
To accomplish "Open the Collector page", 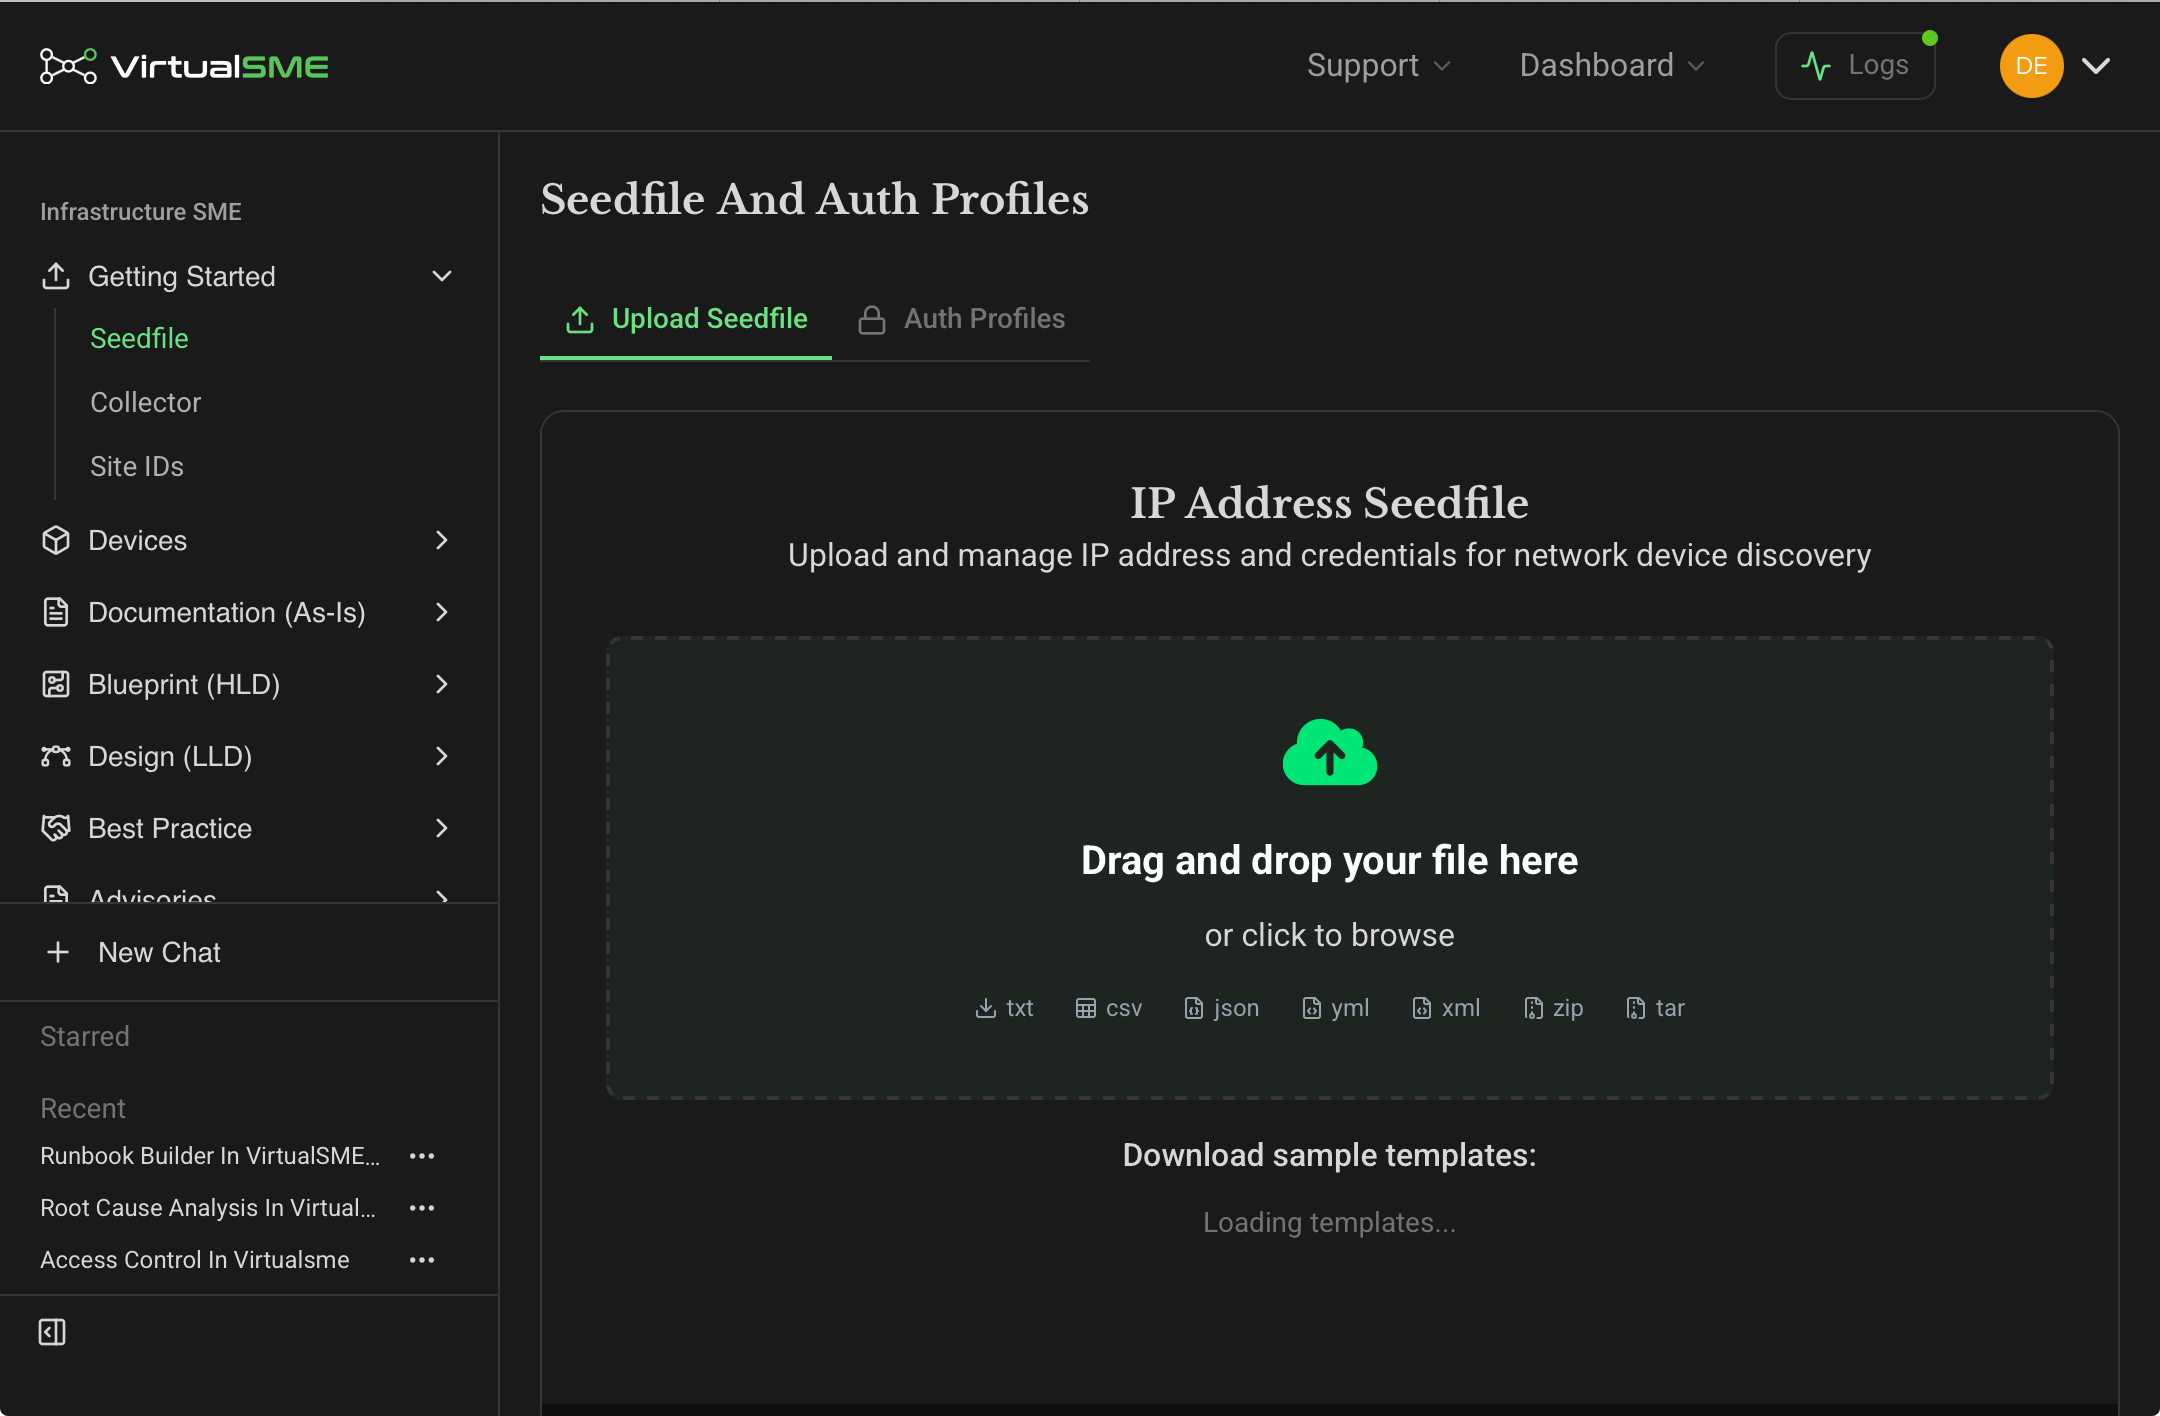I will pos(145,402).
